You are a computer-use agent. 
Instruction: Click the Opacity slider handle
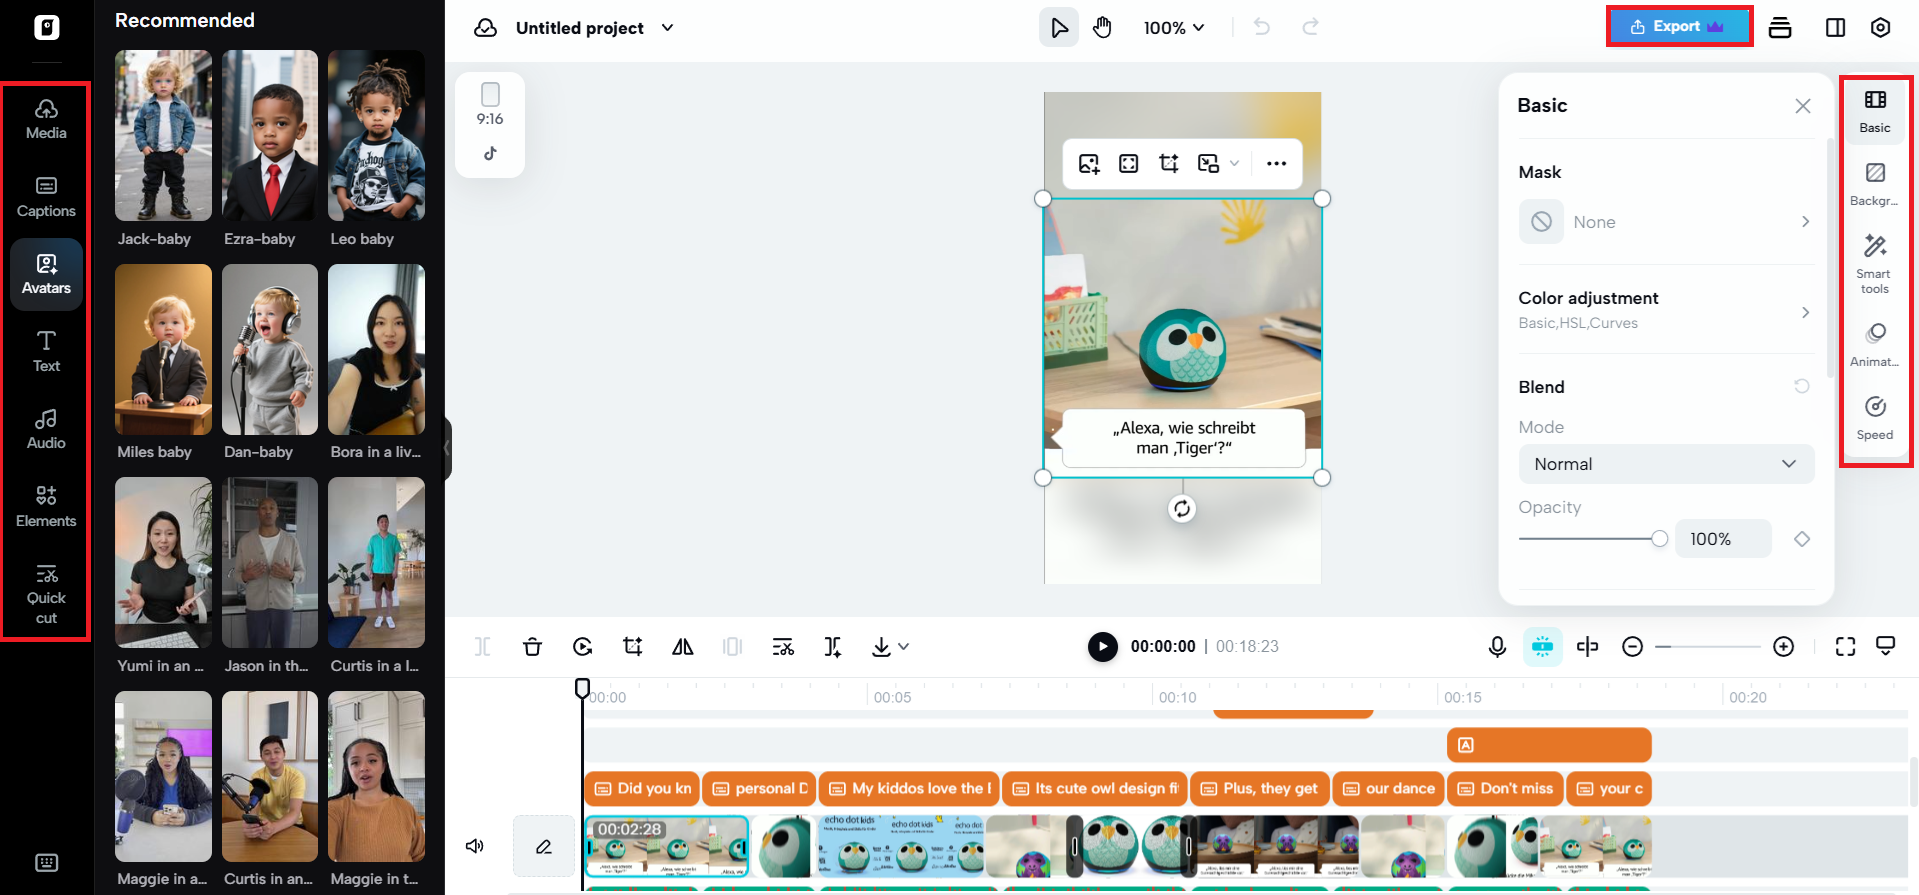(x=1660, y=539)
